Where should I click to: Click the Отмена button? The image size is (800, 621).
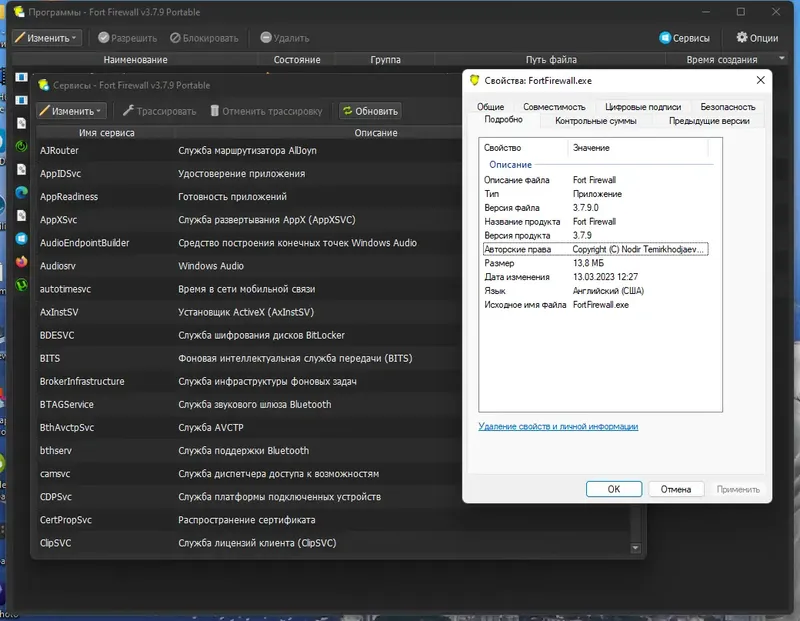[676, 489]
